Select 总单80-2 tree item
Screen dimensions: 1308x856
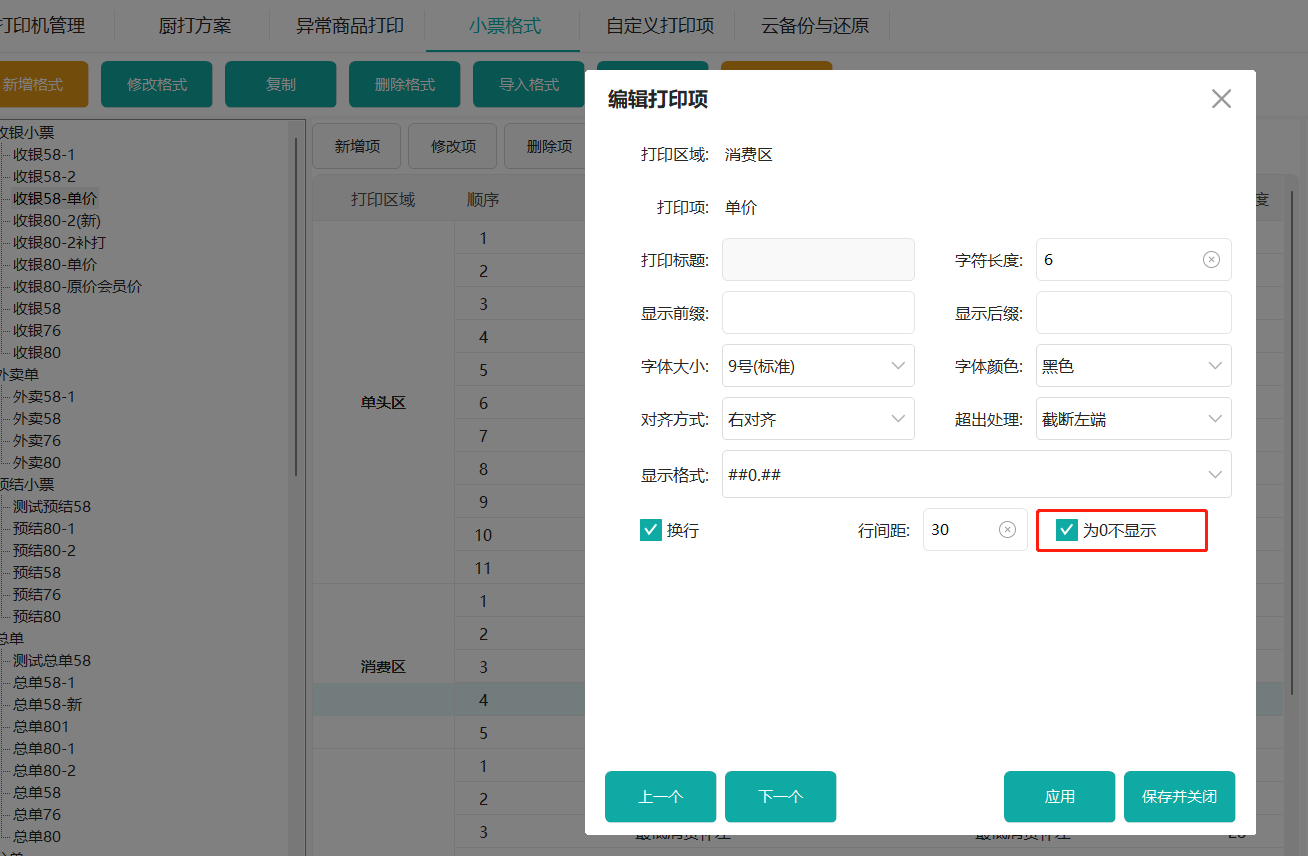(44, 770)
